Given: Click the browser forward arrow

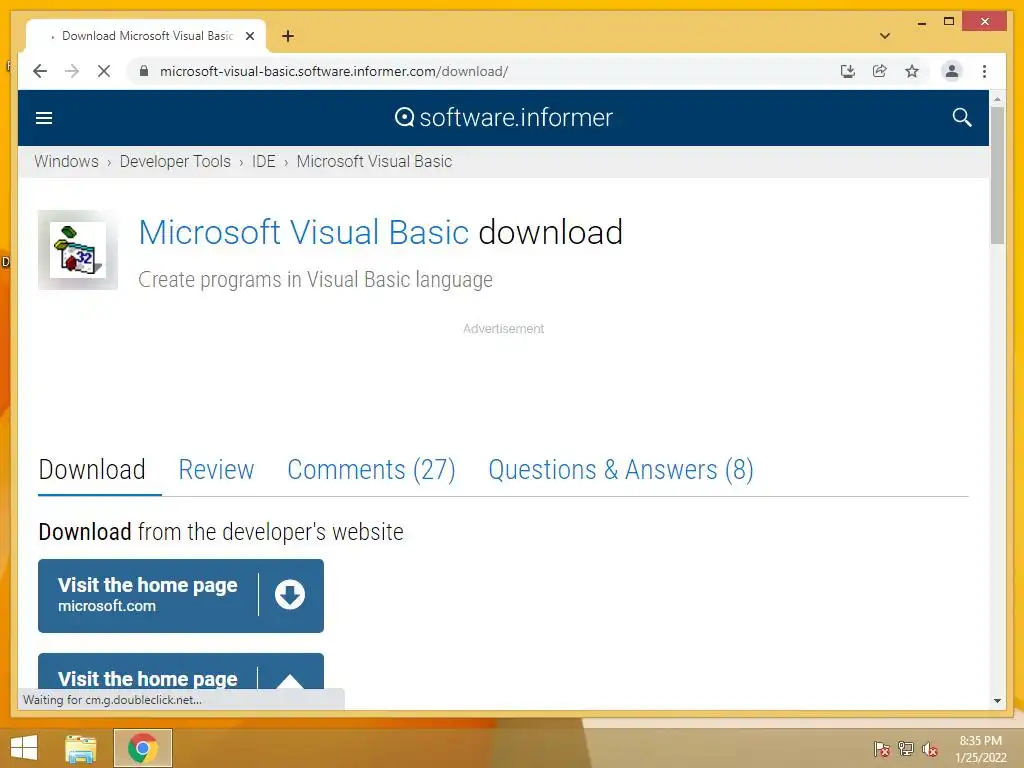Looking at the screenshot, I should pos(72,71).
